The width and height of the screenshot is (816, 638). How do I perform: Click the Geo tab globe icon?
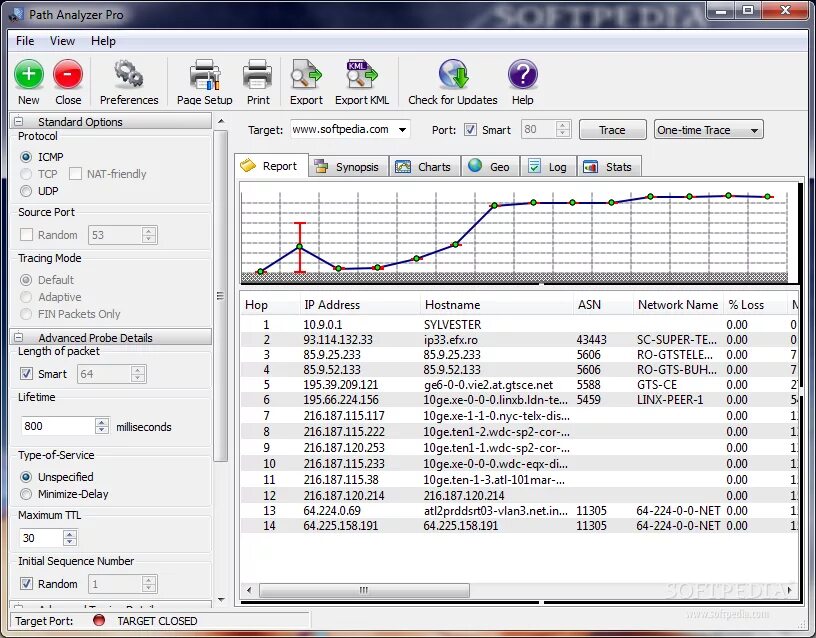coord(475,165)
